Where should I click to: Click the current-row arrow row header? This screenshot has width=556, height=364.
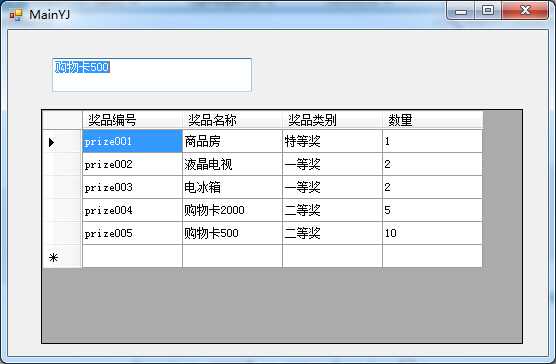(x=62, y=141)
